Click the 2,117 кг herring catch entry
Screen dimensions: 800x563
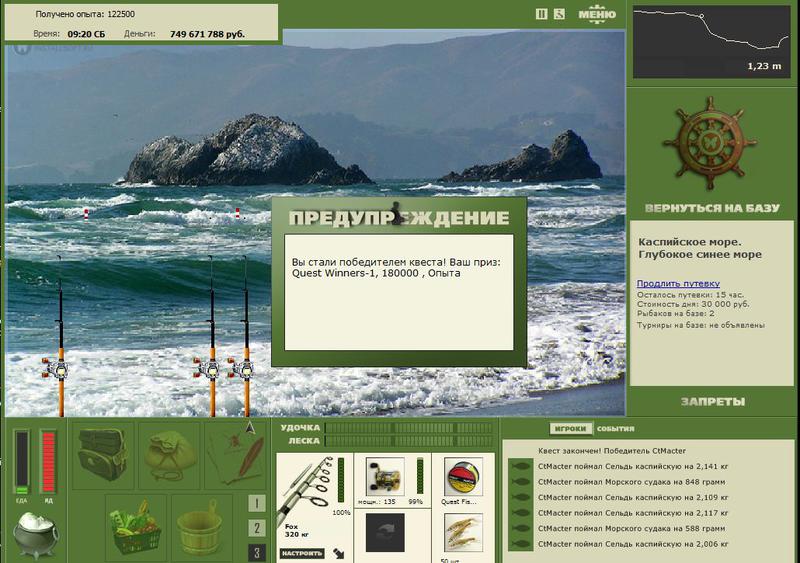pyautogui.click(x=633, y=513)
